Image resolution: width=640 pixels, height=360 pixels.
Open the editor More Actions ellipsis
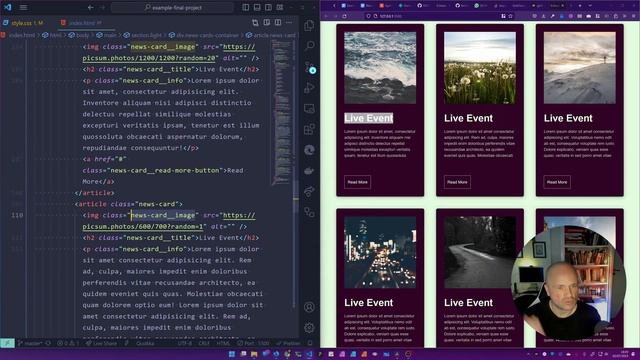coord(289,22)
